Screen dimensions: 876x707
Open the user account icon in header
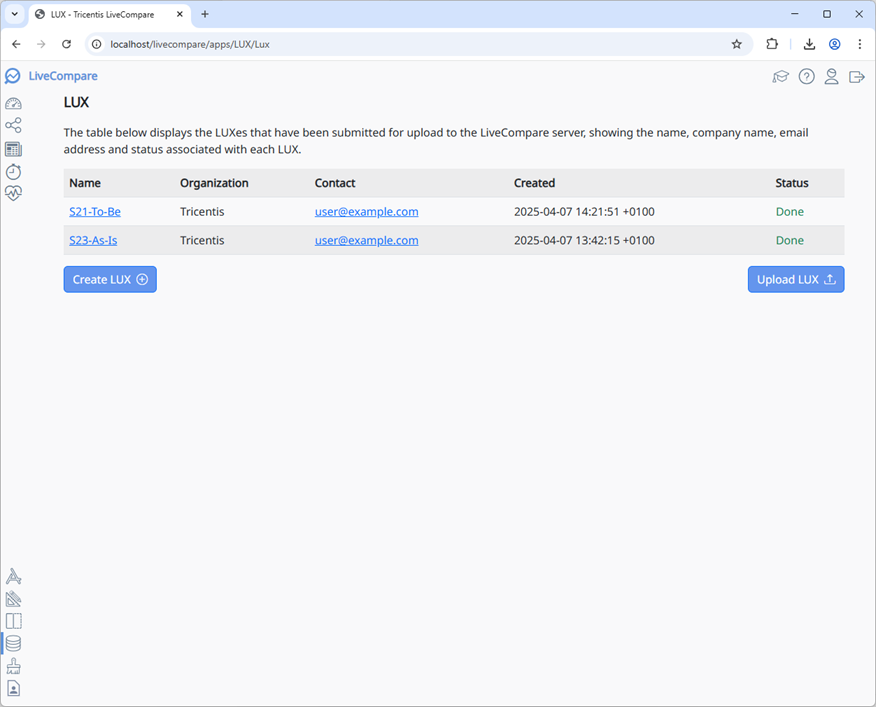click(831, 77)
